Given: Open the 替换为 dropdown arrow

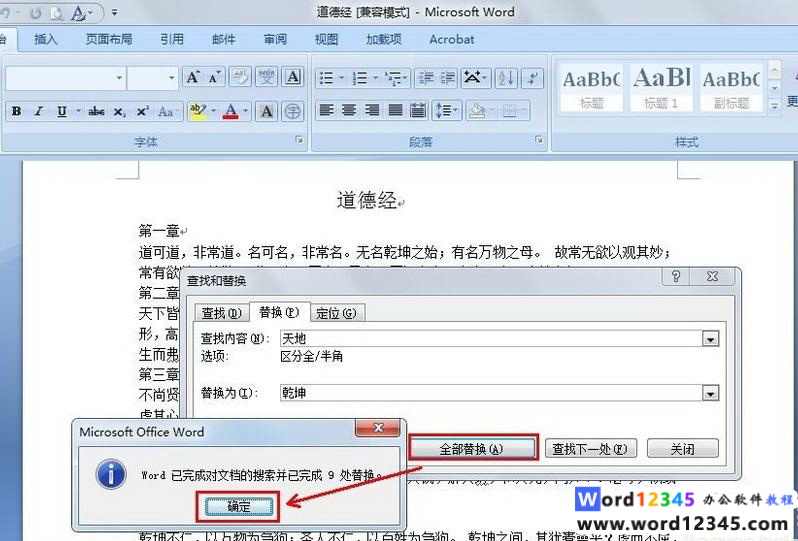Looking at the screenshot, I should [x=710, y=393].
